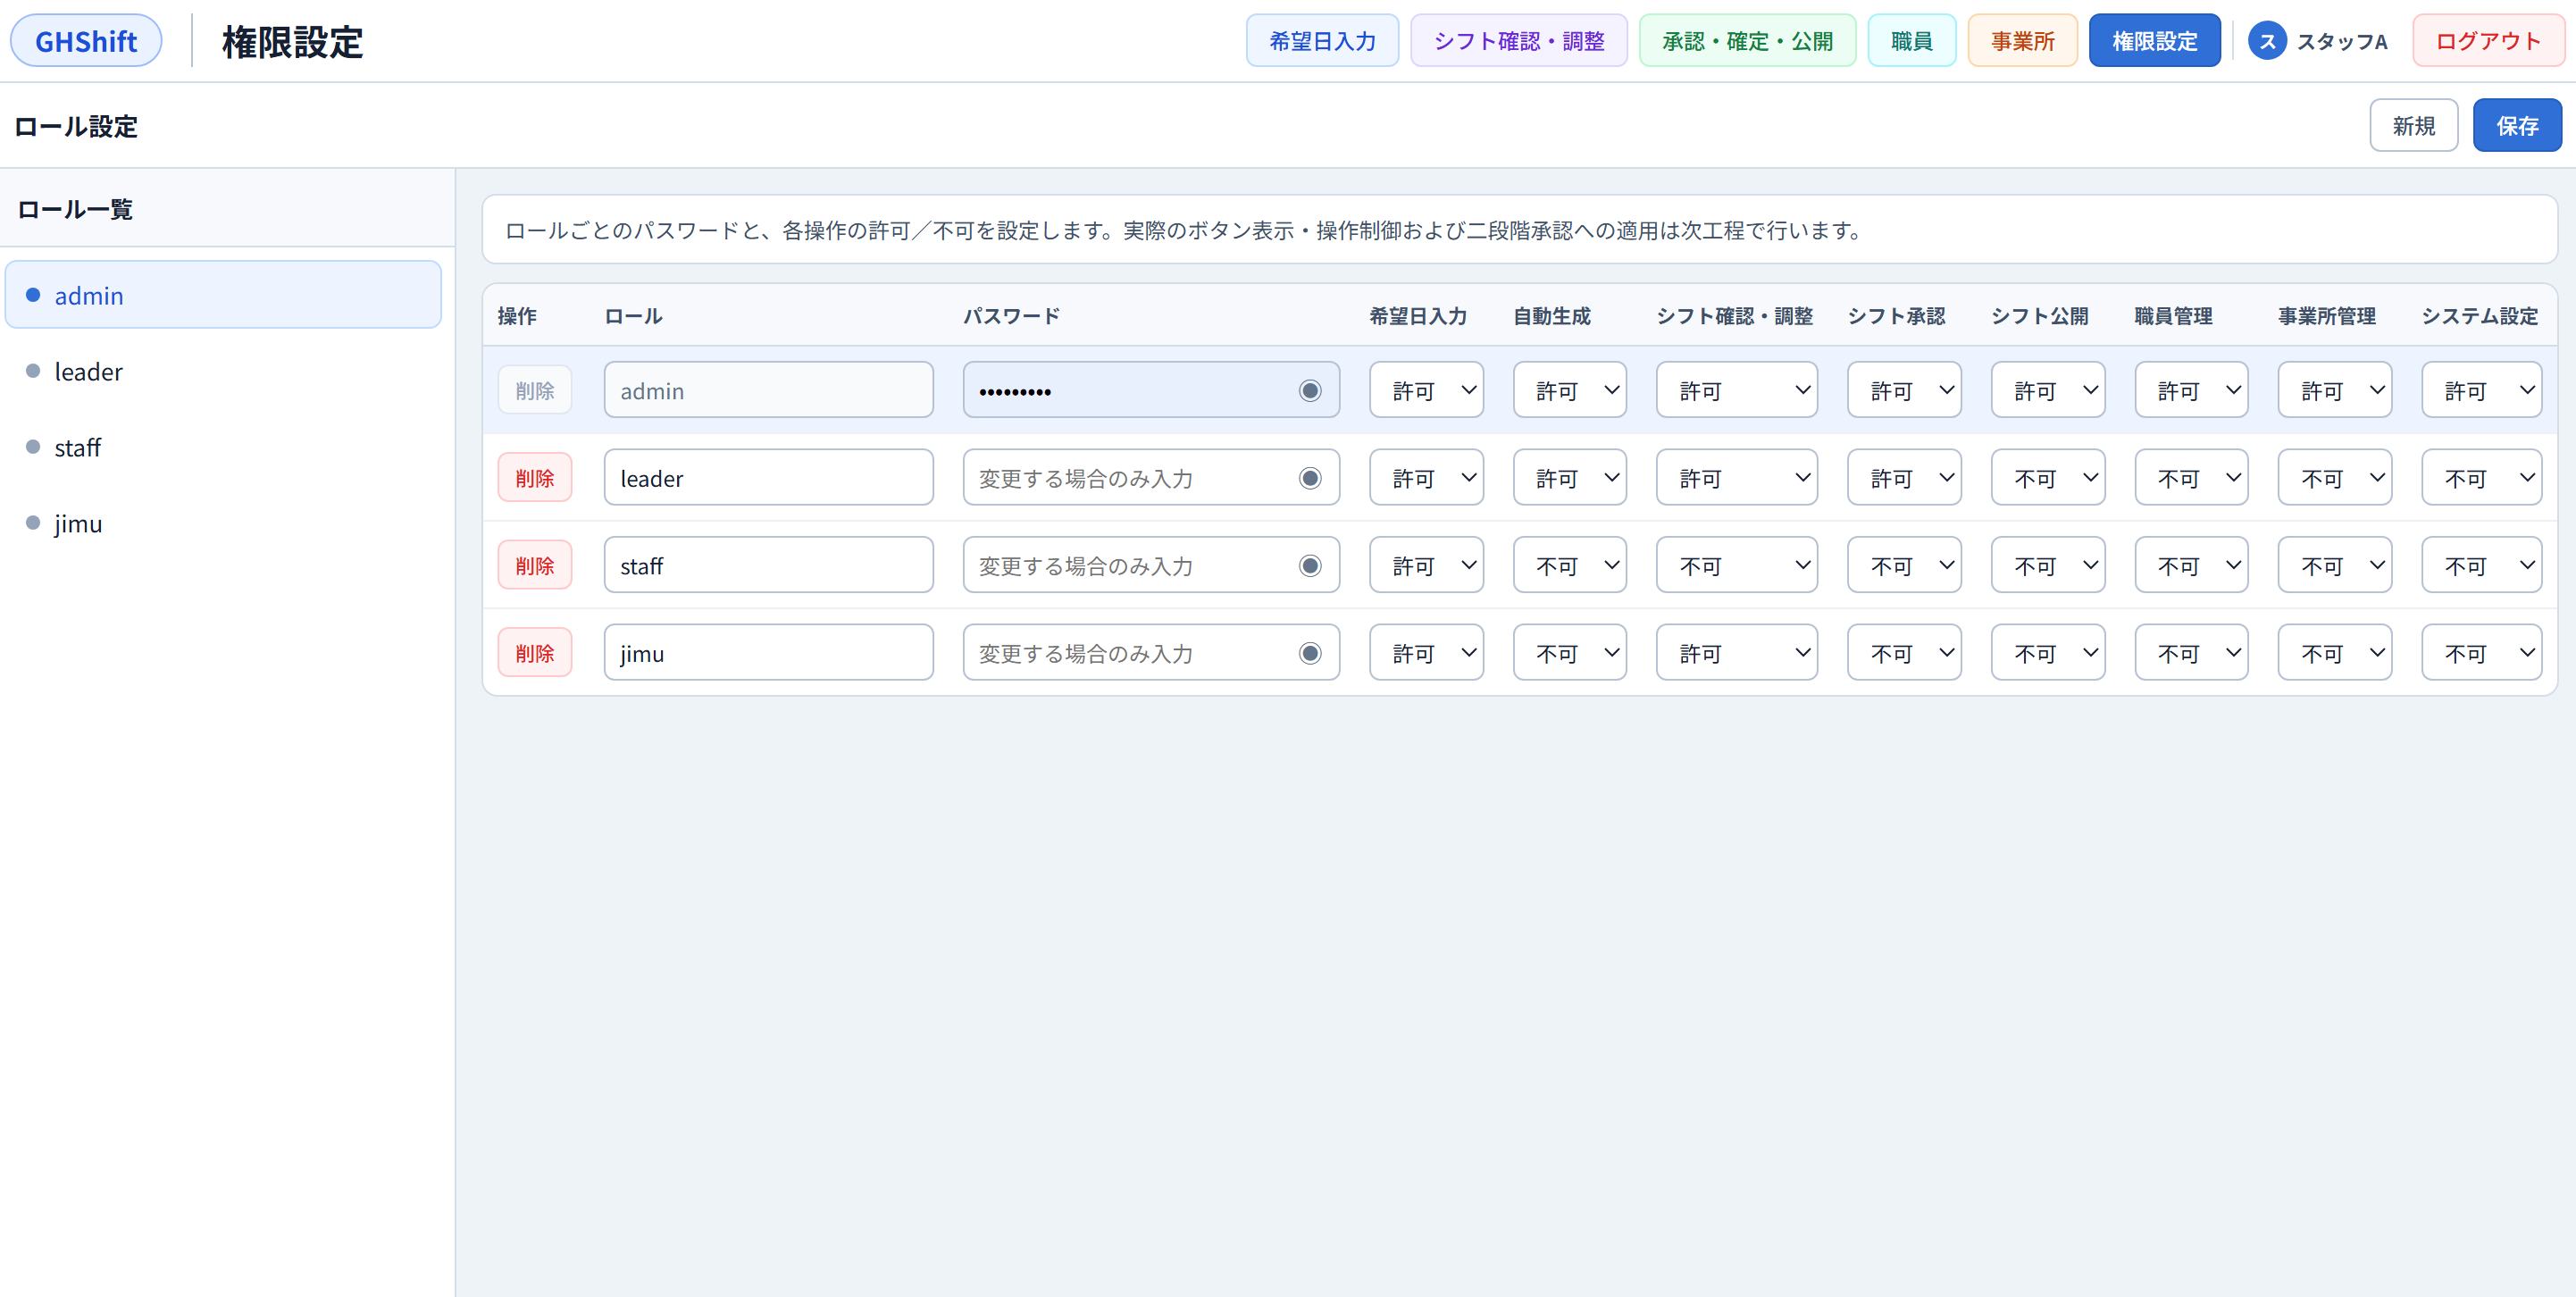Screen dimensions: 2576x1297
Task: Open シフト公開 dropdown for staff
Action: [2047, 566]
